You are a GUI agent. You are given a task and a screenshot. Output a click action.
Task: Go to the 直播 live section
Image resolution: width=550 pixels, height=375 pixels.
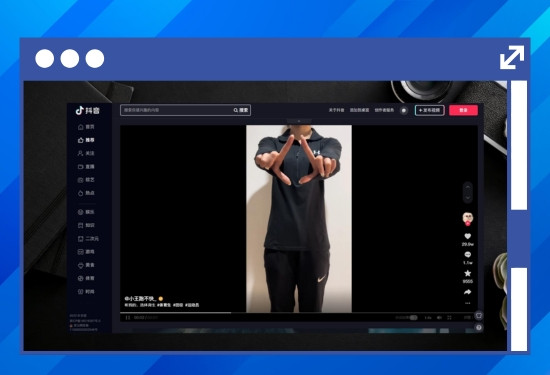(x=86, y=167)
